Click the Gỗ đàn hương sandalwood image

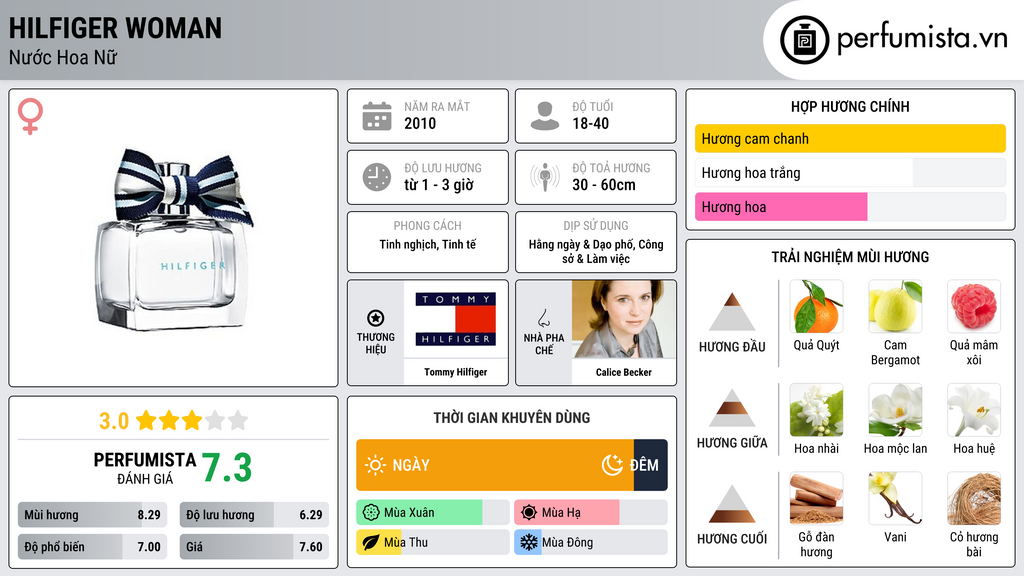click(x=816, y=498)
